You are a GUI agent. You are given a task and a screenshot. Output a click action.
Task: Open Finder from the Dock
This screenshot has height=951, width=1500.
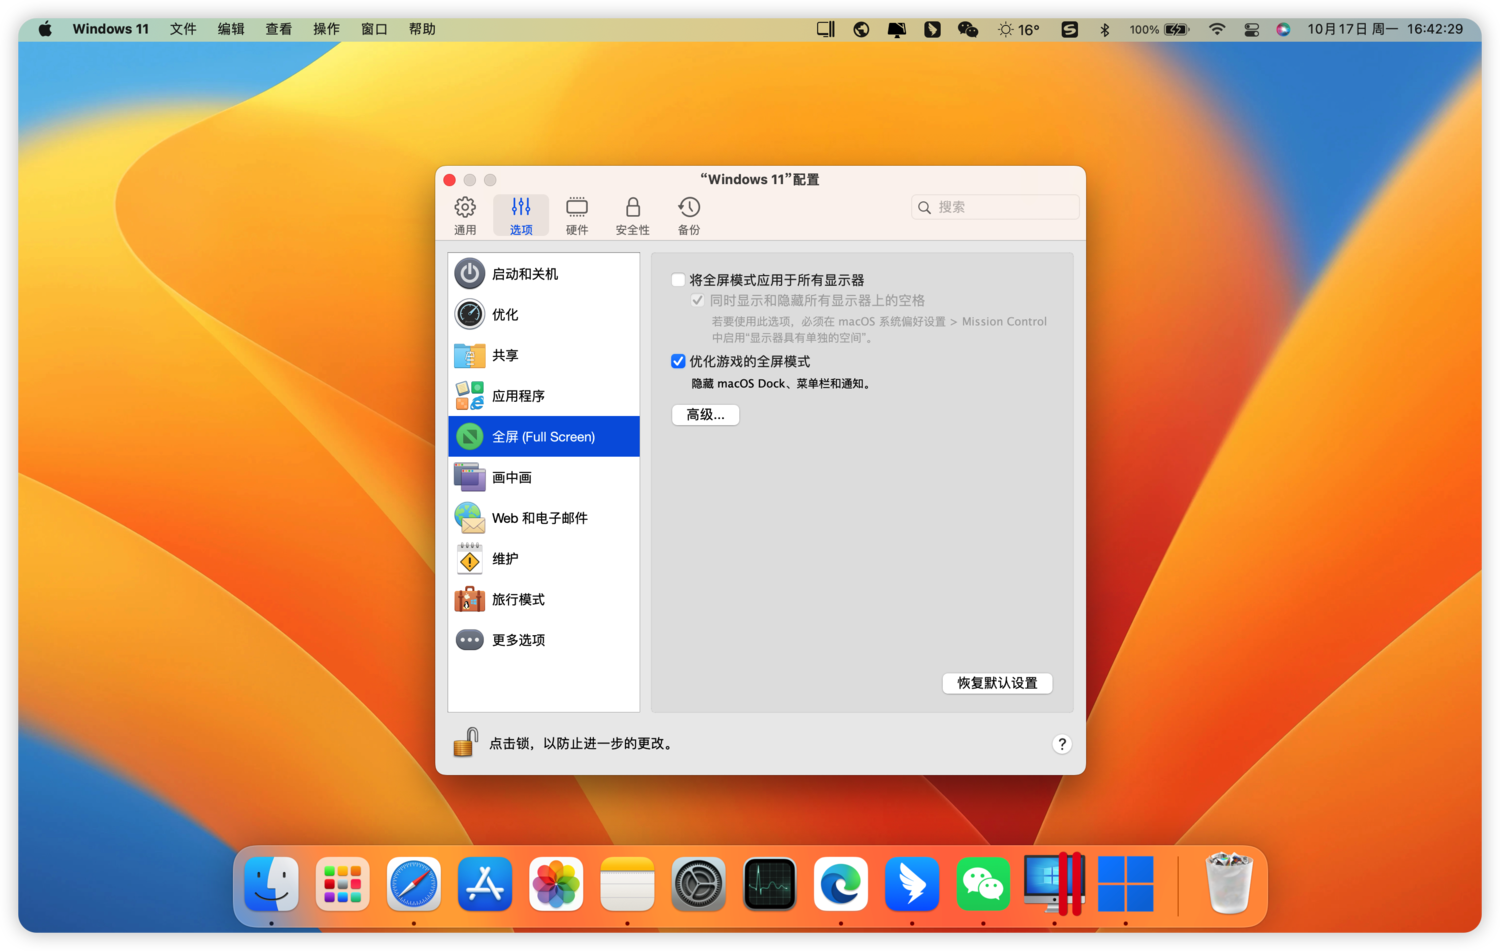tap(271, 884)
